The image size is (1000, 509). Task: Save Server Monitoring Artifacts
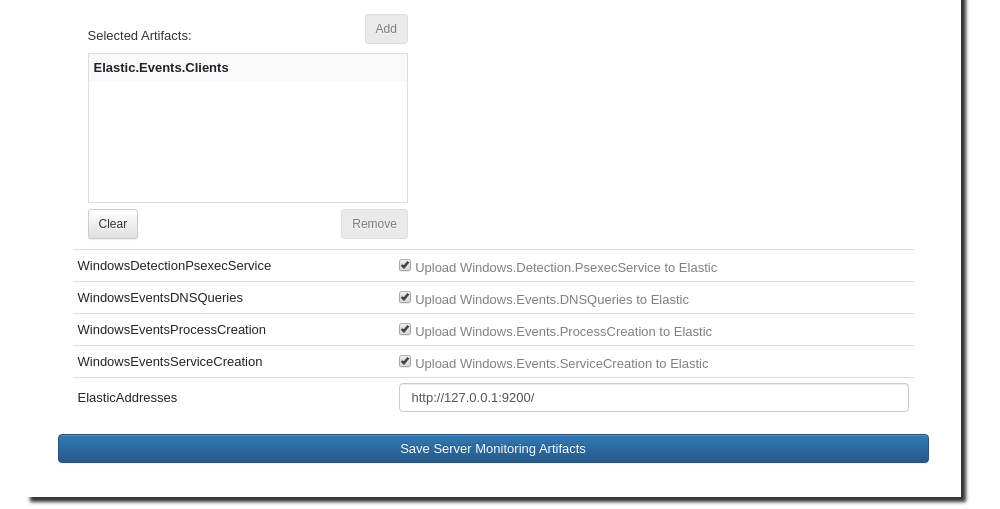click(x=493, y=449)
